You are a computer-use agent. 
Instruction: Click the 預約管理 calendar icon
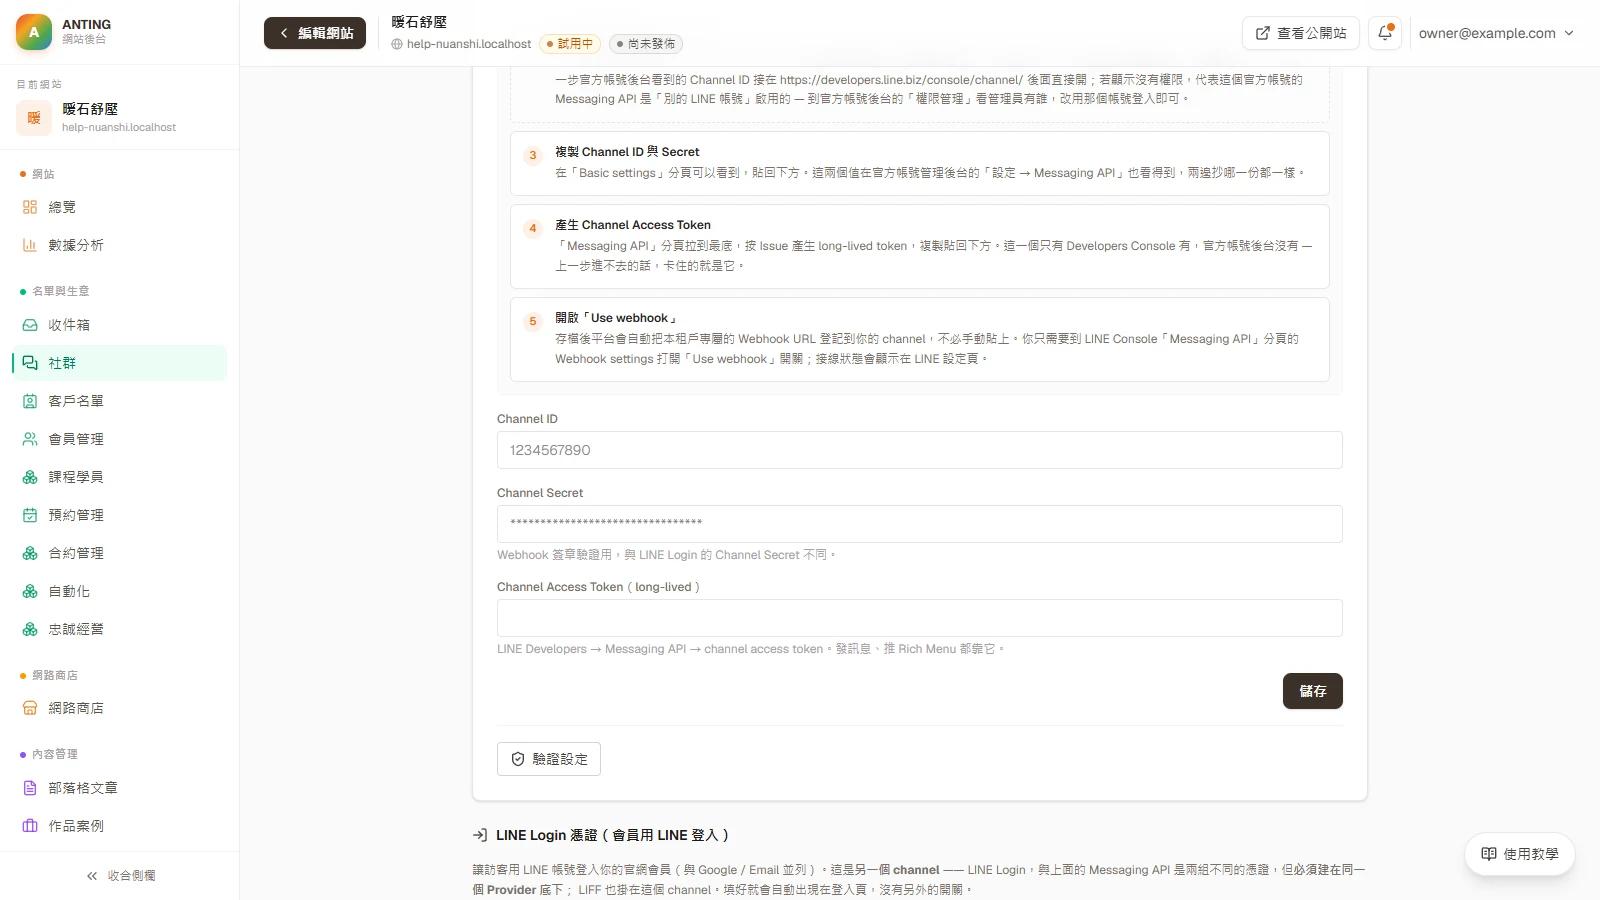[x=30, y=515]
